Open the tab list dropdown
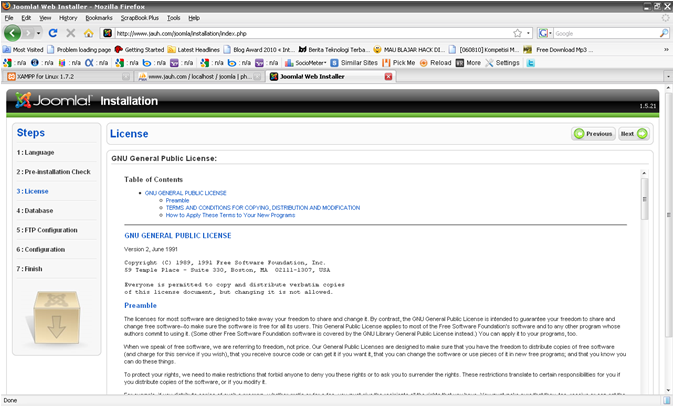The image size is (675, 409). coord(668,77)
